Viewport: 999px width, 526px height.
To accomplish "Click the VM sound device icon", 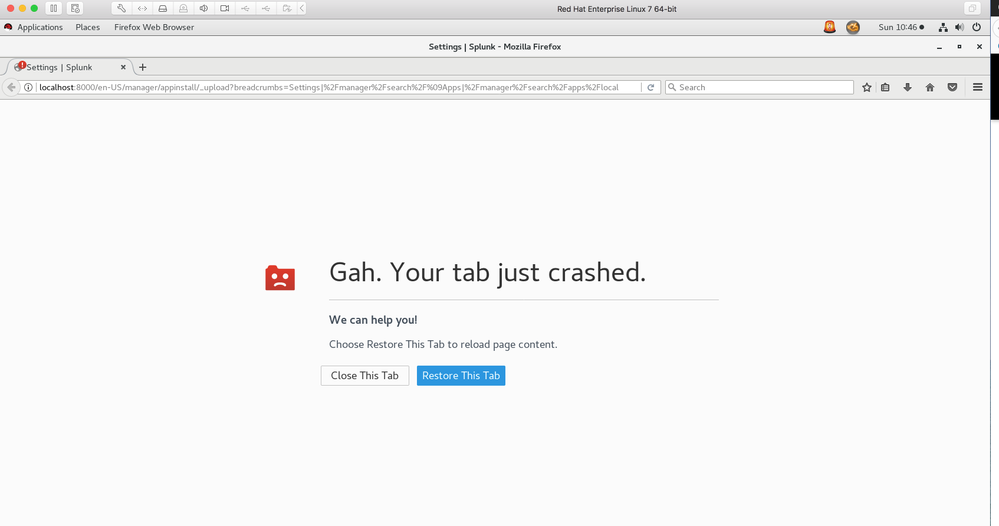I will coord(204,8).
